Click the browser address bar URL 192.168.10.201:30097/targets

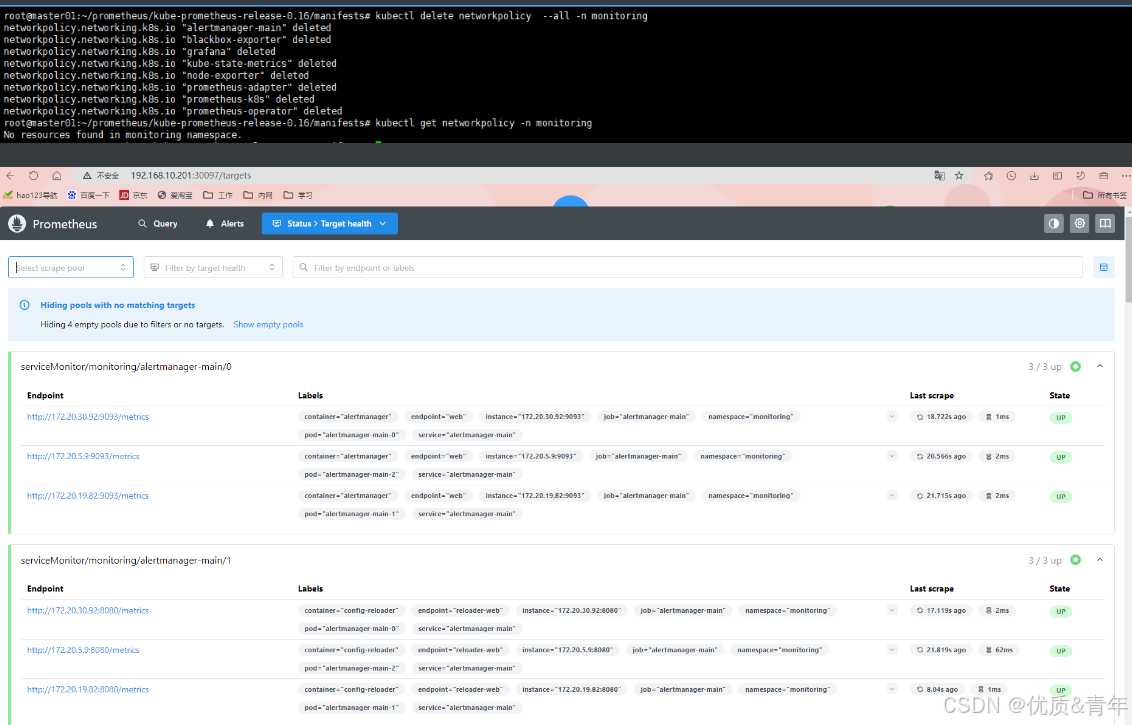(191, 175)
